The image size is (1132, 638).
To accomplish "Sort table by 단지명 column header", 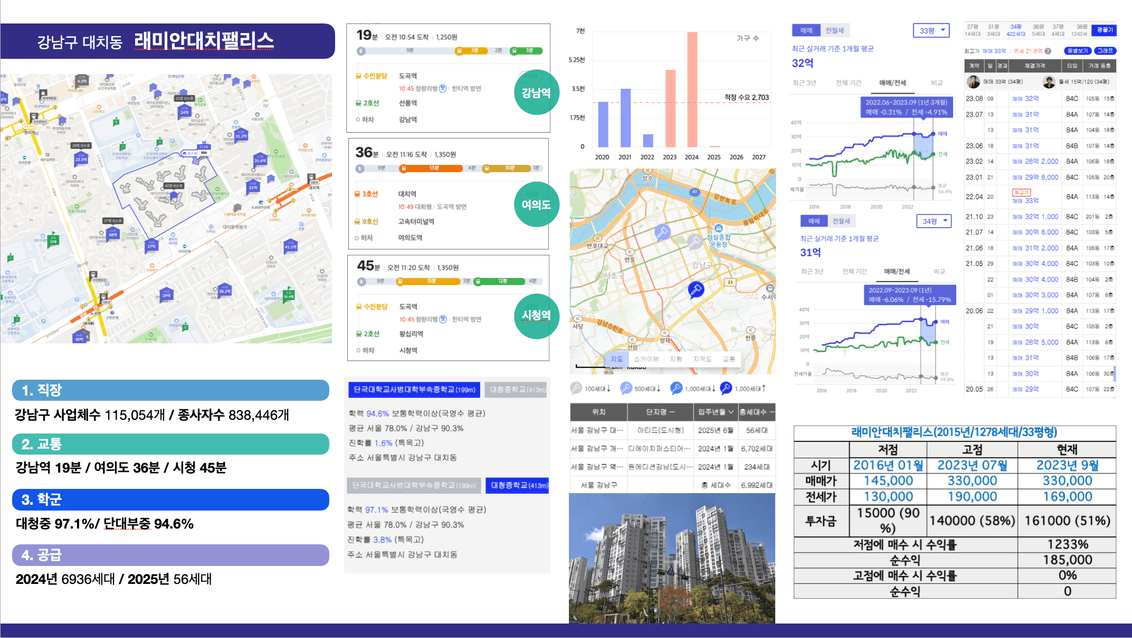I will (x=661, y=411).
